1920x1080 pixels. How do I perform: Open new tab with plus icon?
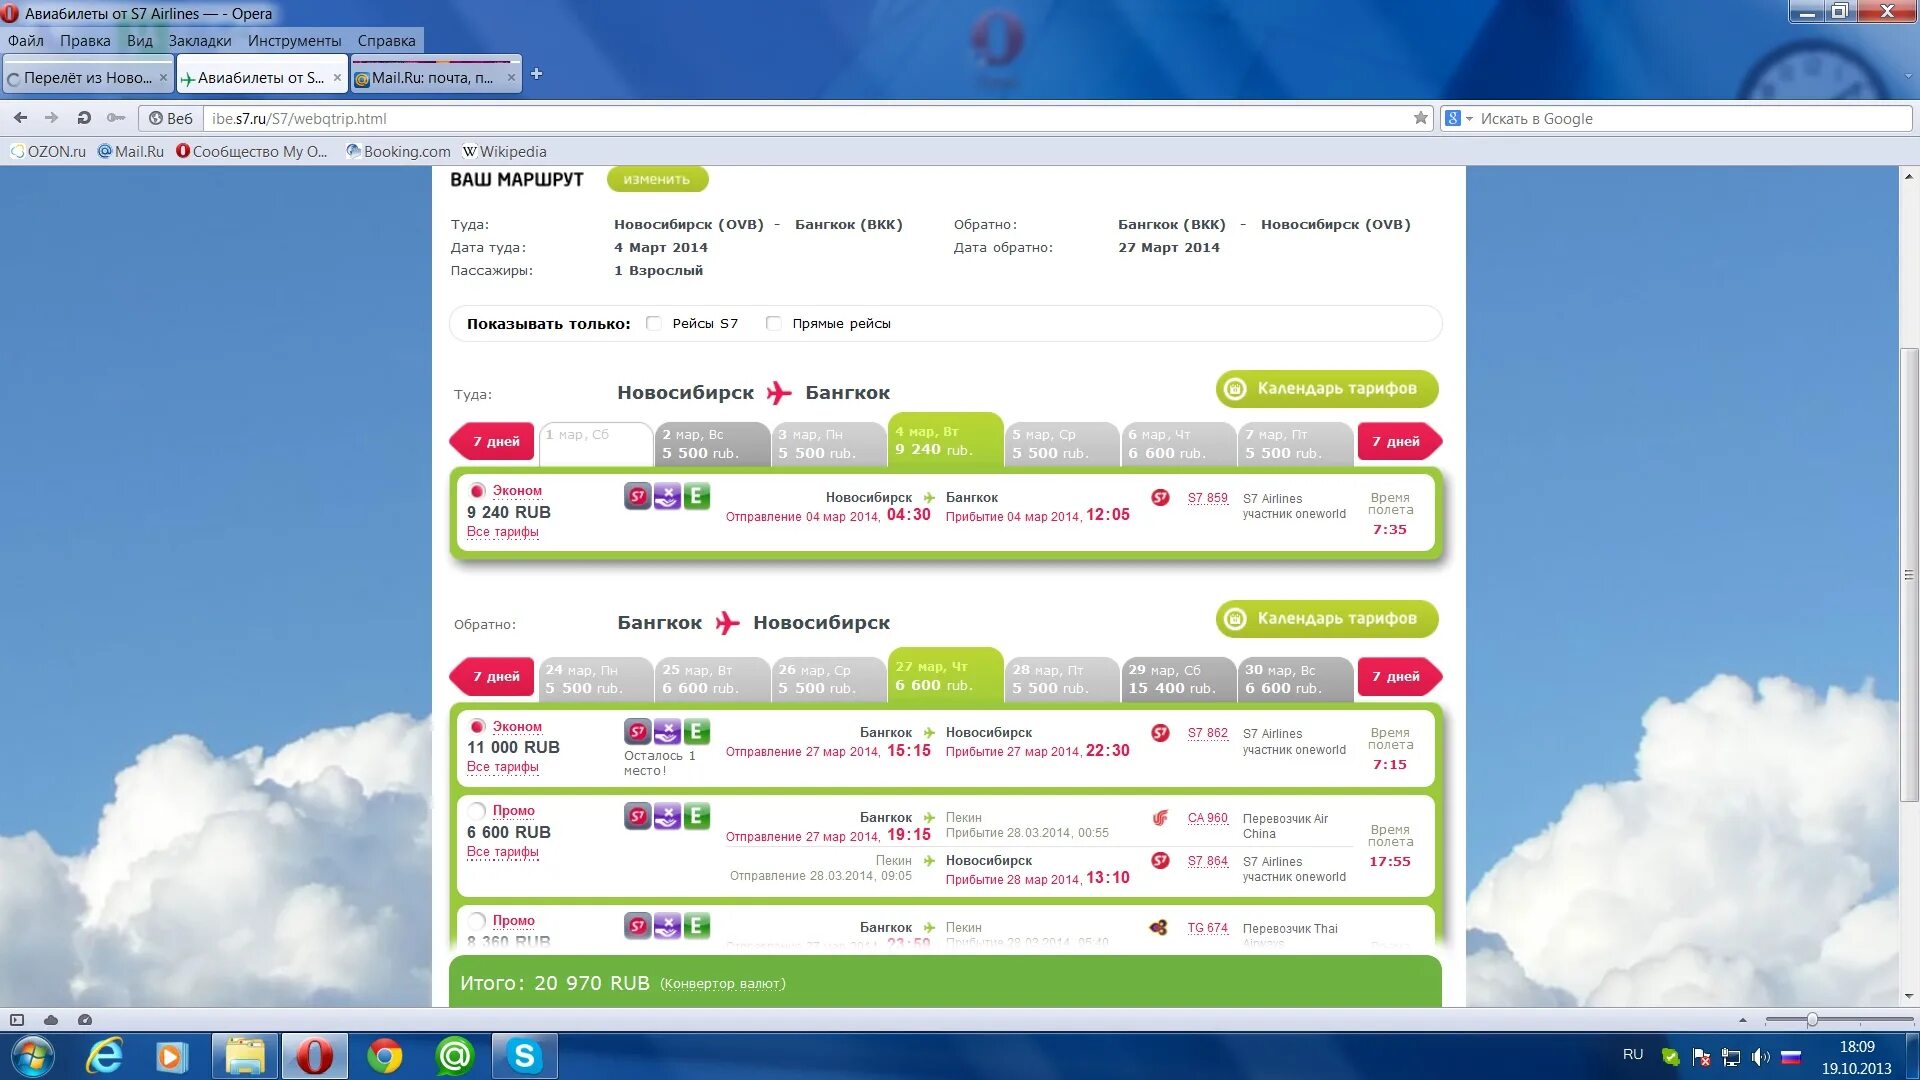[x=536, y=74]
